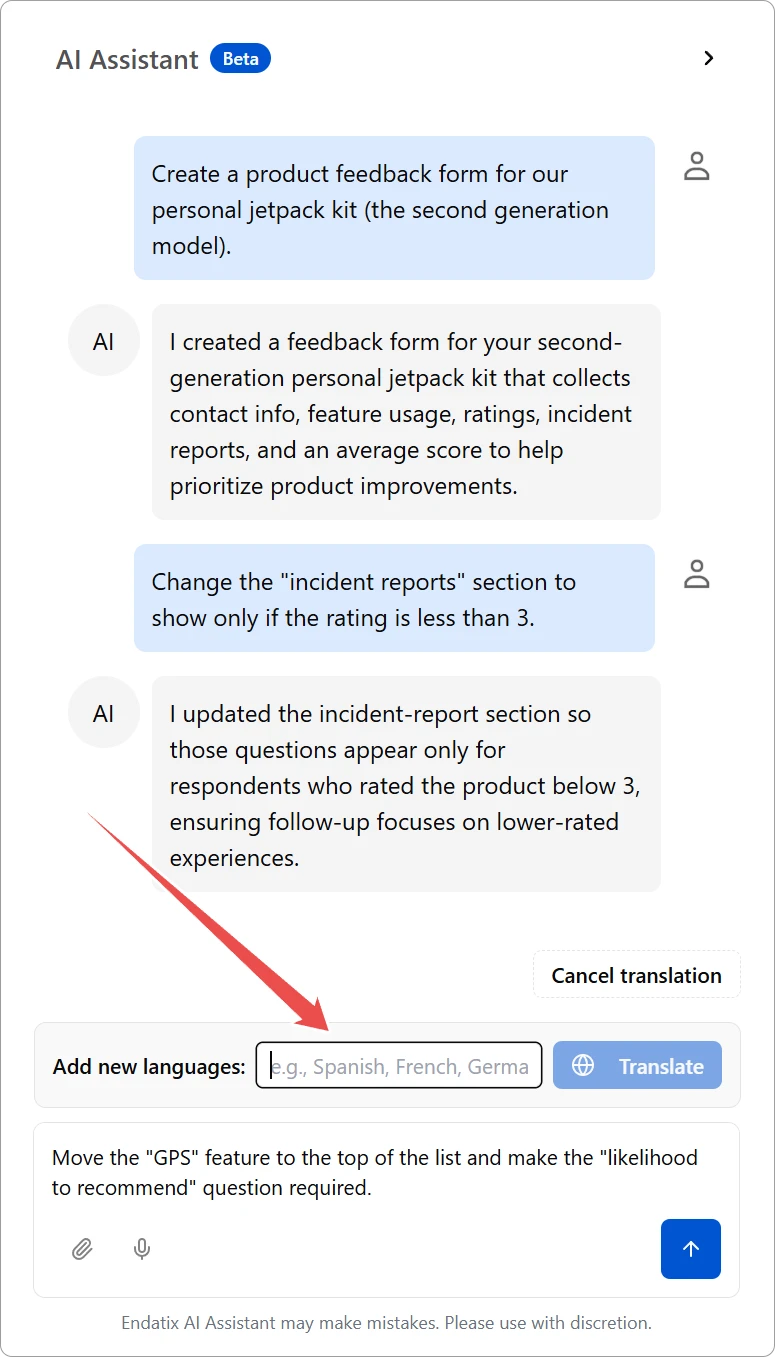Click the first user avatar icon
The height and width of the screenshot is (1357, 775).
(696, 166)
